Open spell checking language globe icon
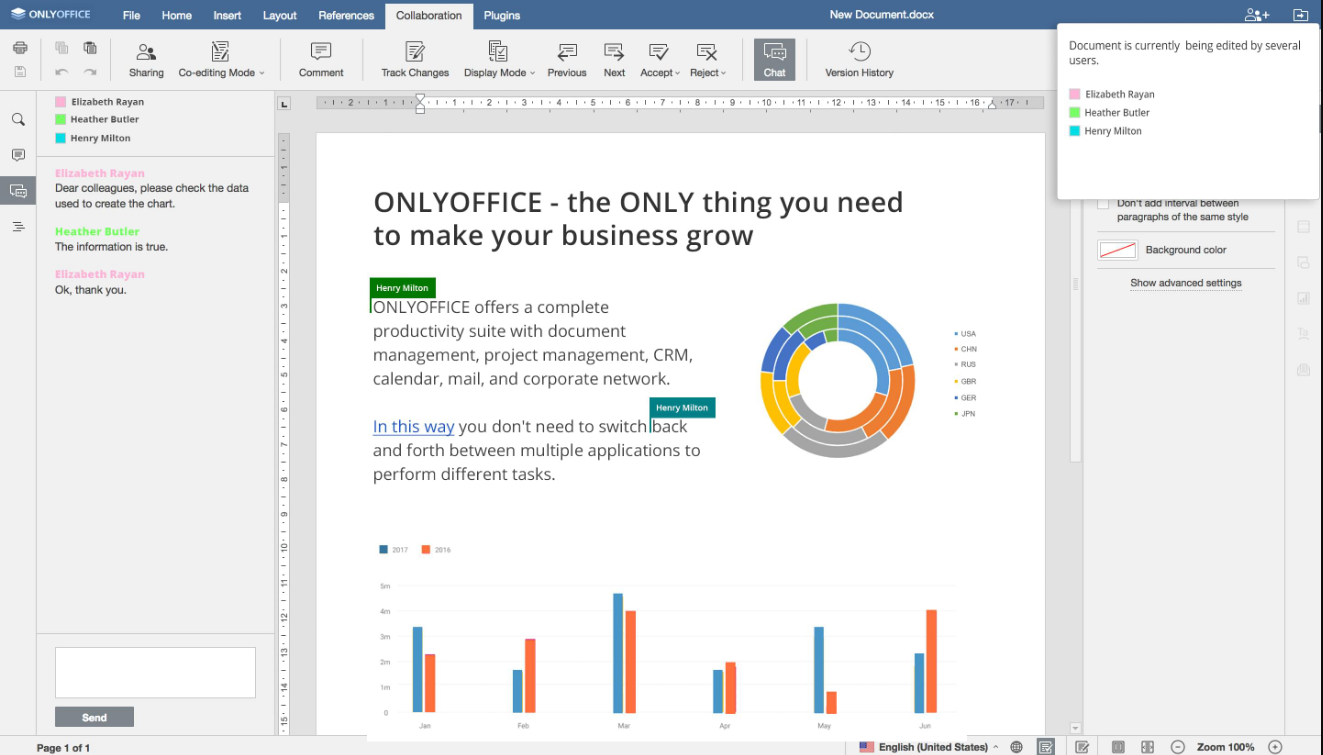The height and width of the screenshot is (755, 1323). [x=1016, y=745]
